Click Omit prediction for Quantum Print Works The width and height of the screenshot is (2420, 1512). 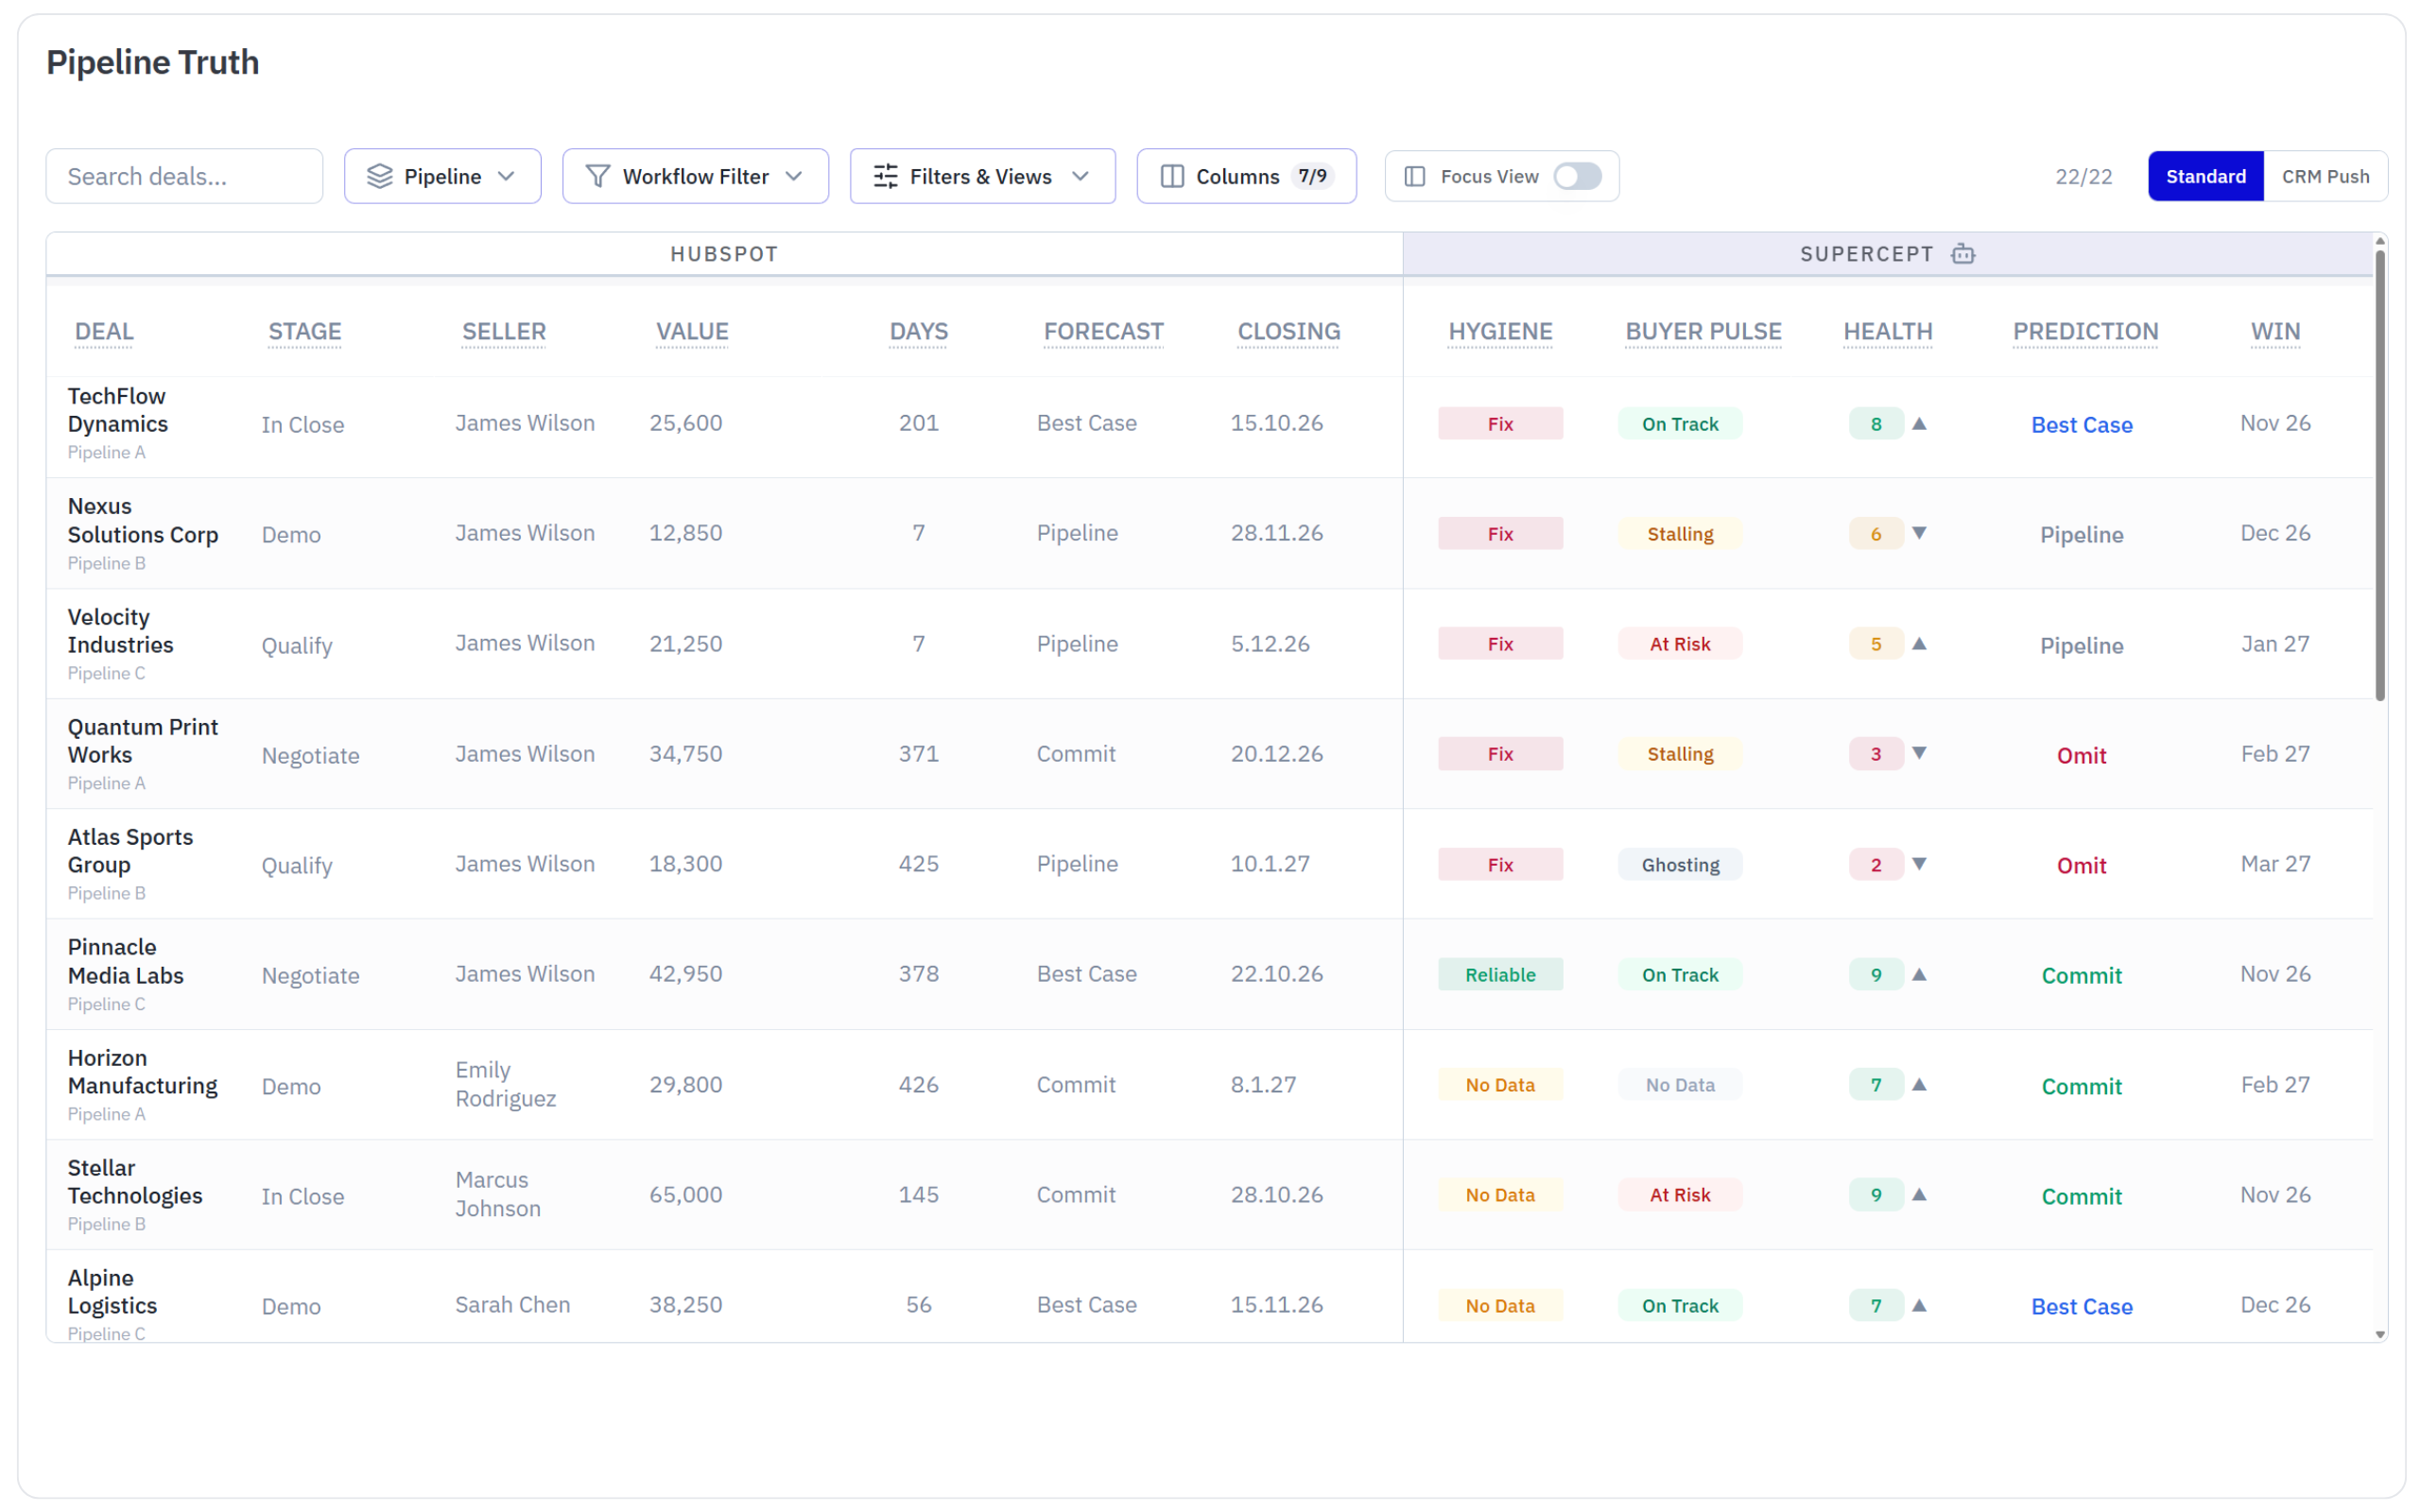tap(2081, 755)
